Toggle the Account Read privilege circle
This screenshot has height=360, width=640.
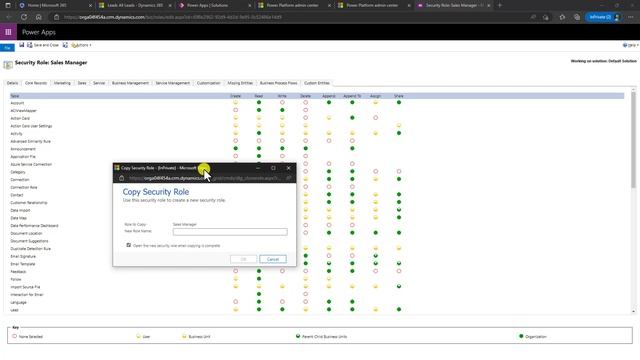pyautogui.click(x=259, y=102)
